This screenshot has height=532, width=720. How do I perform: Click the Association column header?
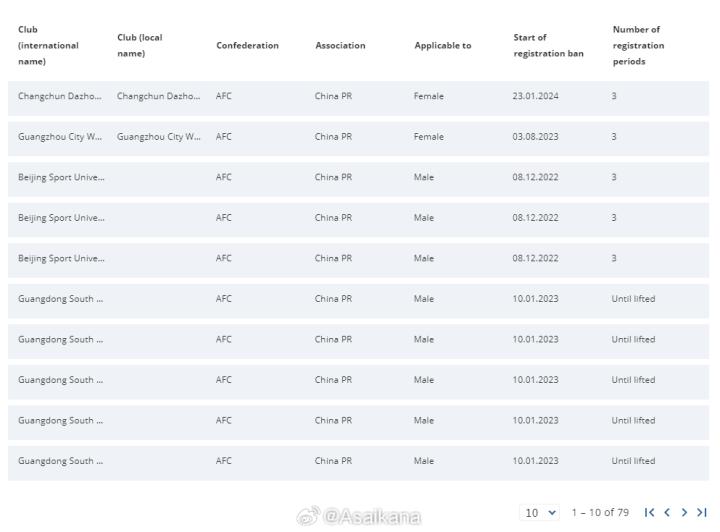point(340,46)
